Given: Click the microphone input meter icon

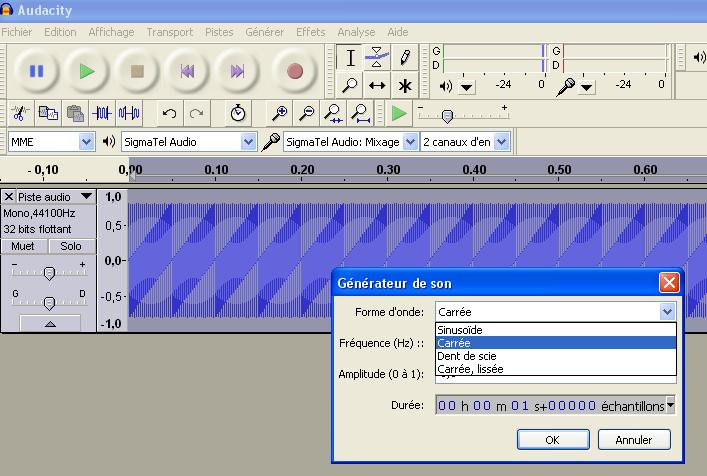Looking at the screenshot, I should [x=565, y=87].
